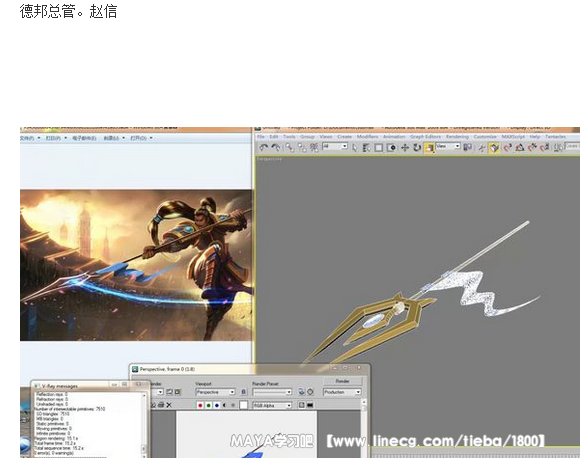Viewport: 582px width, 458px height.
Task: Open the Production render mode dropdown
Action: point(342,392)
